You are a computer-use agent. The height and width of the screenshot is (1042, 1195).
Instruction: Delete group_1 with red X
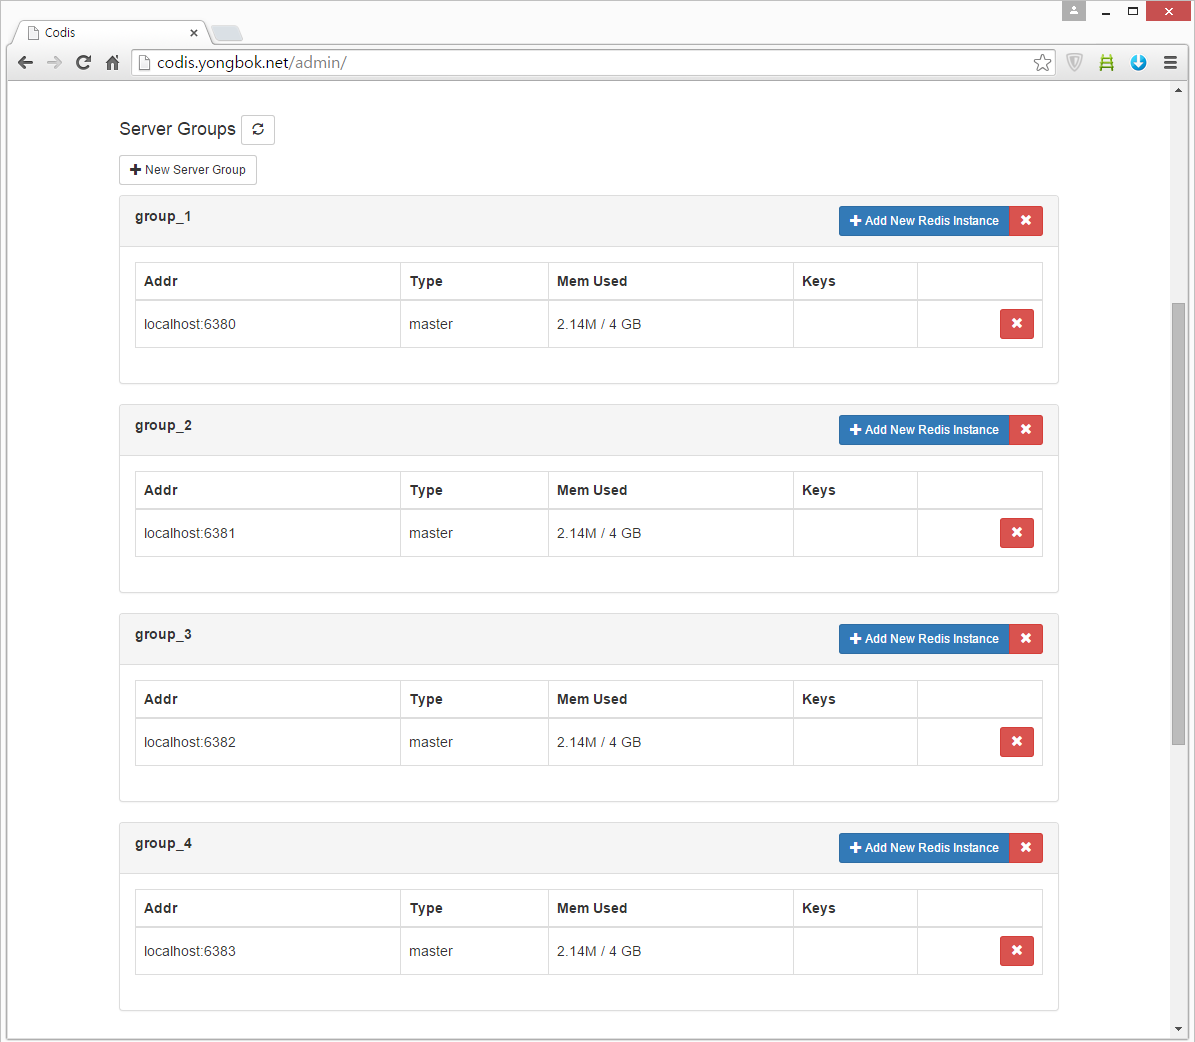[1026, 221]
